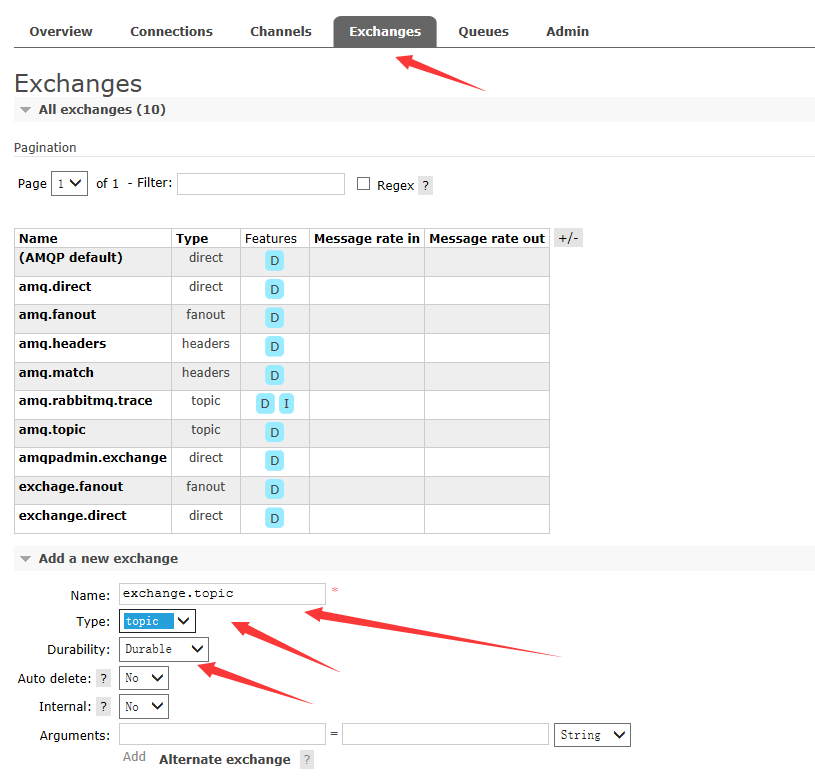Collapse the All exchanges section
The image size is (815, 778).
(102, 110)
